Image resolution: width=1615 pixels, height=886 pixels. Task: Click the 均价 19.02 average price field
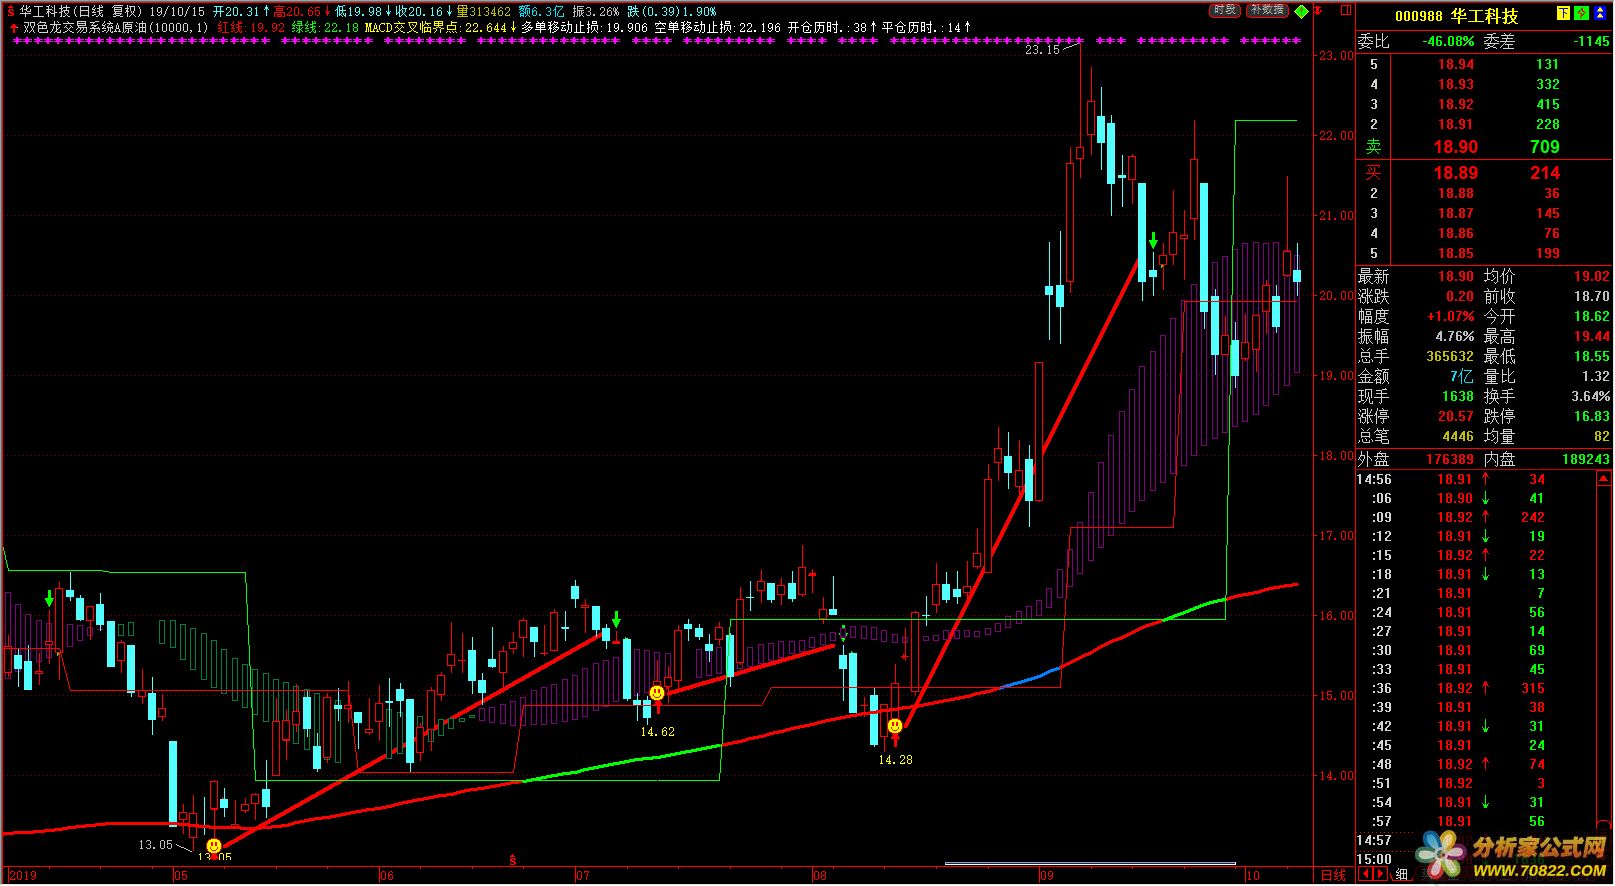[1546, 276]
